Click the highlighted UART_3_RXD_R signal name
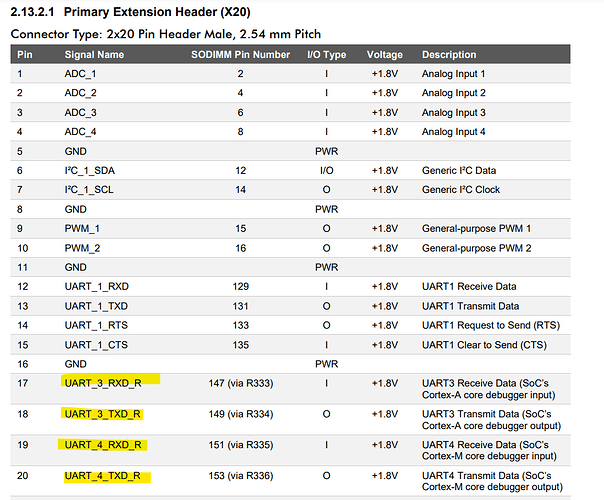The width and height of the screenshot is (604, 500). coord(104,384)
